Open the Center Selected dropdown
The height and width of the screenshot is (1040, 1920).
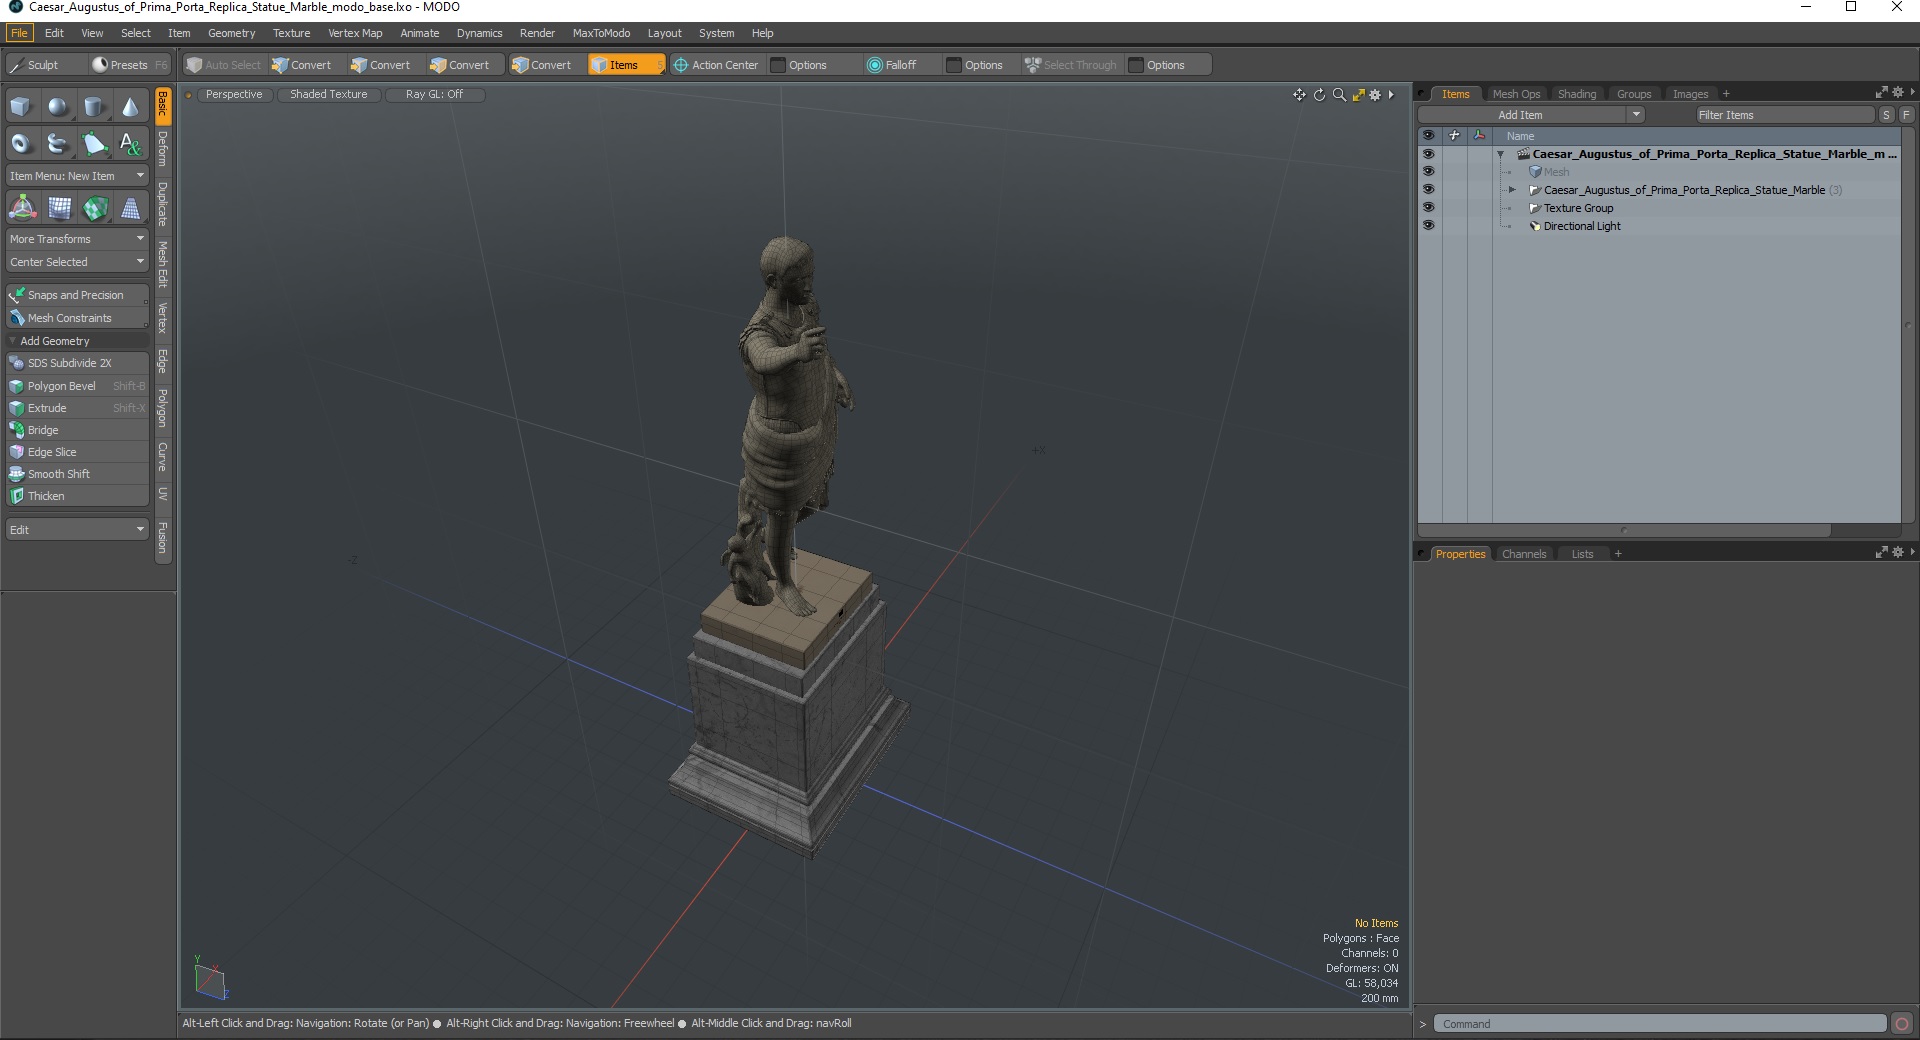(x=77, y=262)
